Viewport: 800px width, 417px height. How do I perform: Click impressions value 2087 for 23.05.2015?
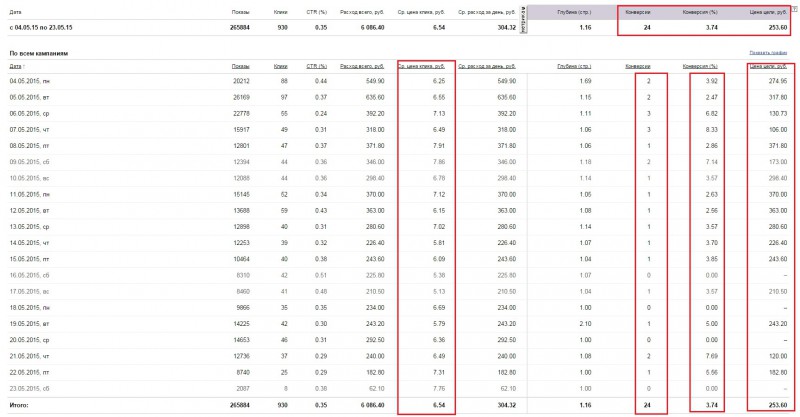(243, 388)
